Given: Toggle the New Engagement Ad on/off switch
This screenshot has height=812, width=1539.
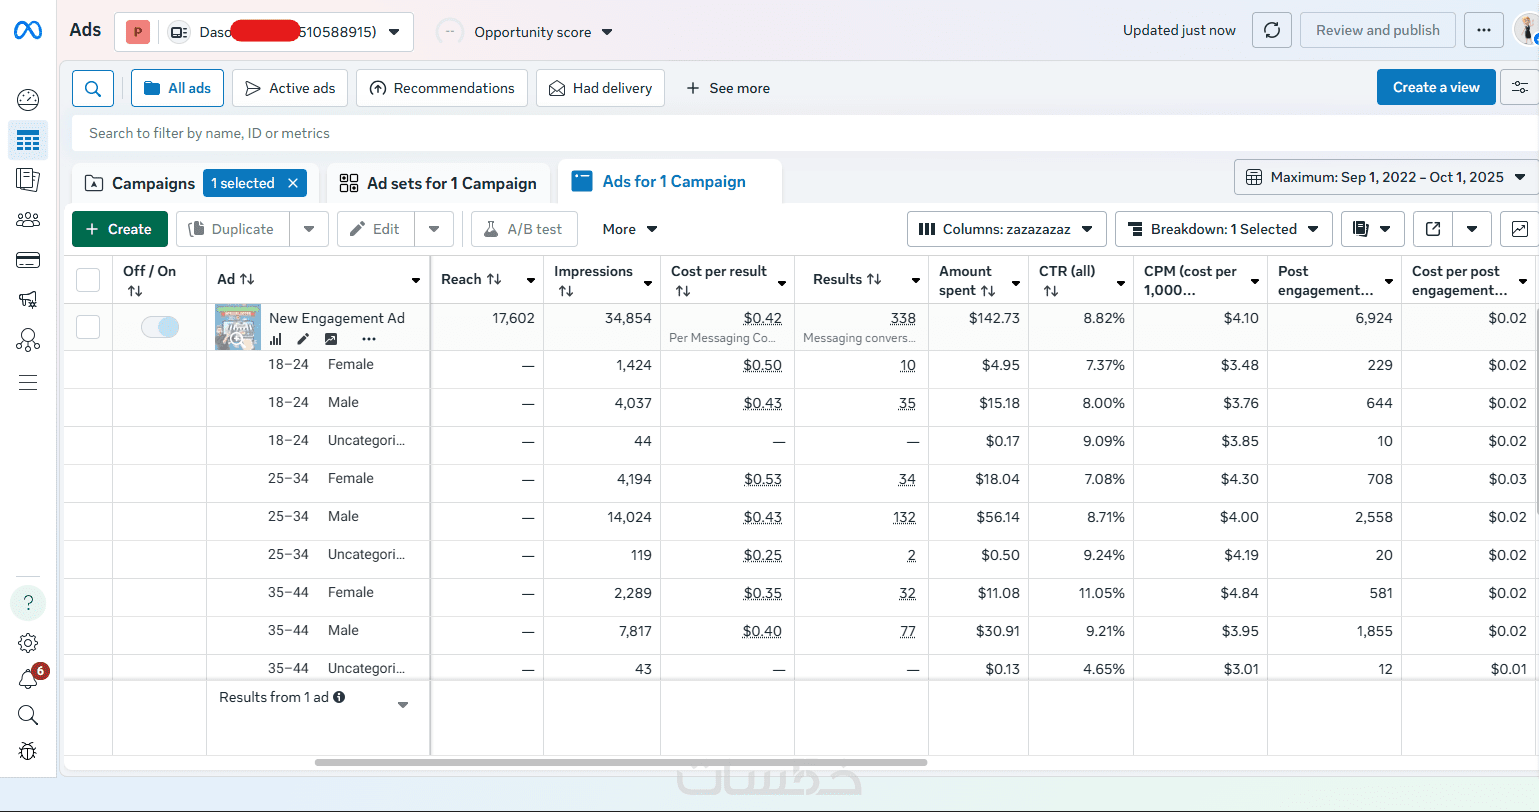Looking at the screenshot, I should click(x=160, y=327).
